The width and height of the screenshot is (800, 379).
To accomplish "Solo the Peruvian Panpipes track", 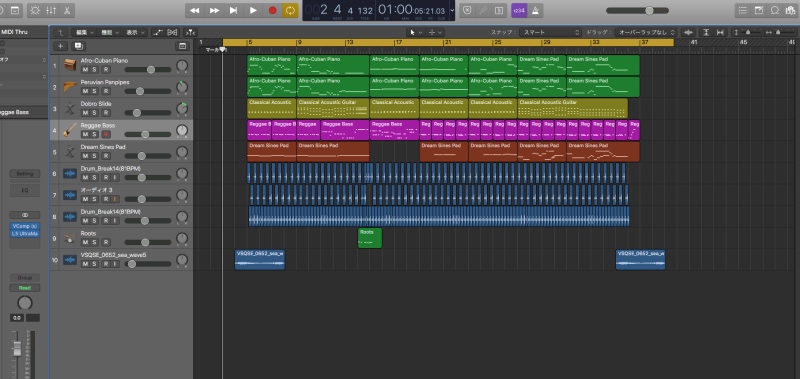I will point(95,91).
